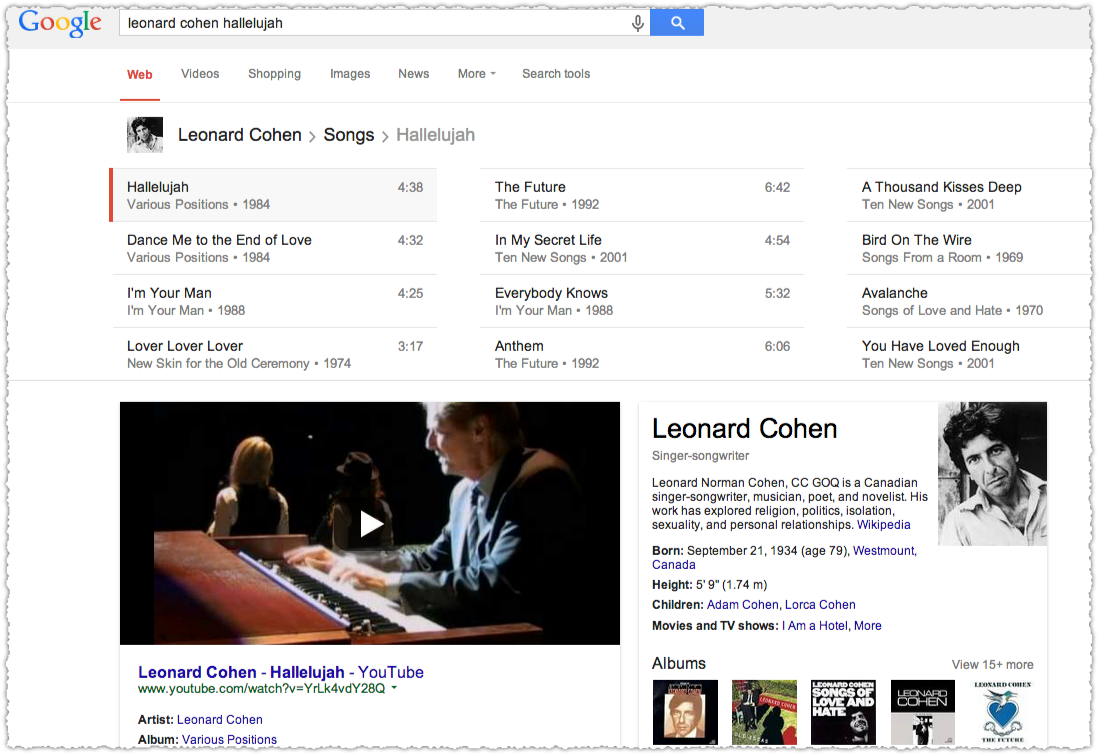Open the Shopping tab
Image resolution: width=1098 pixels, height=755 pixels.
pos(274,74)
